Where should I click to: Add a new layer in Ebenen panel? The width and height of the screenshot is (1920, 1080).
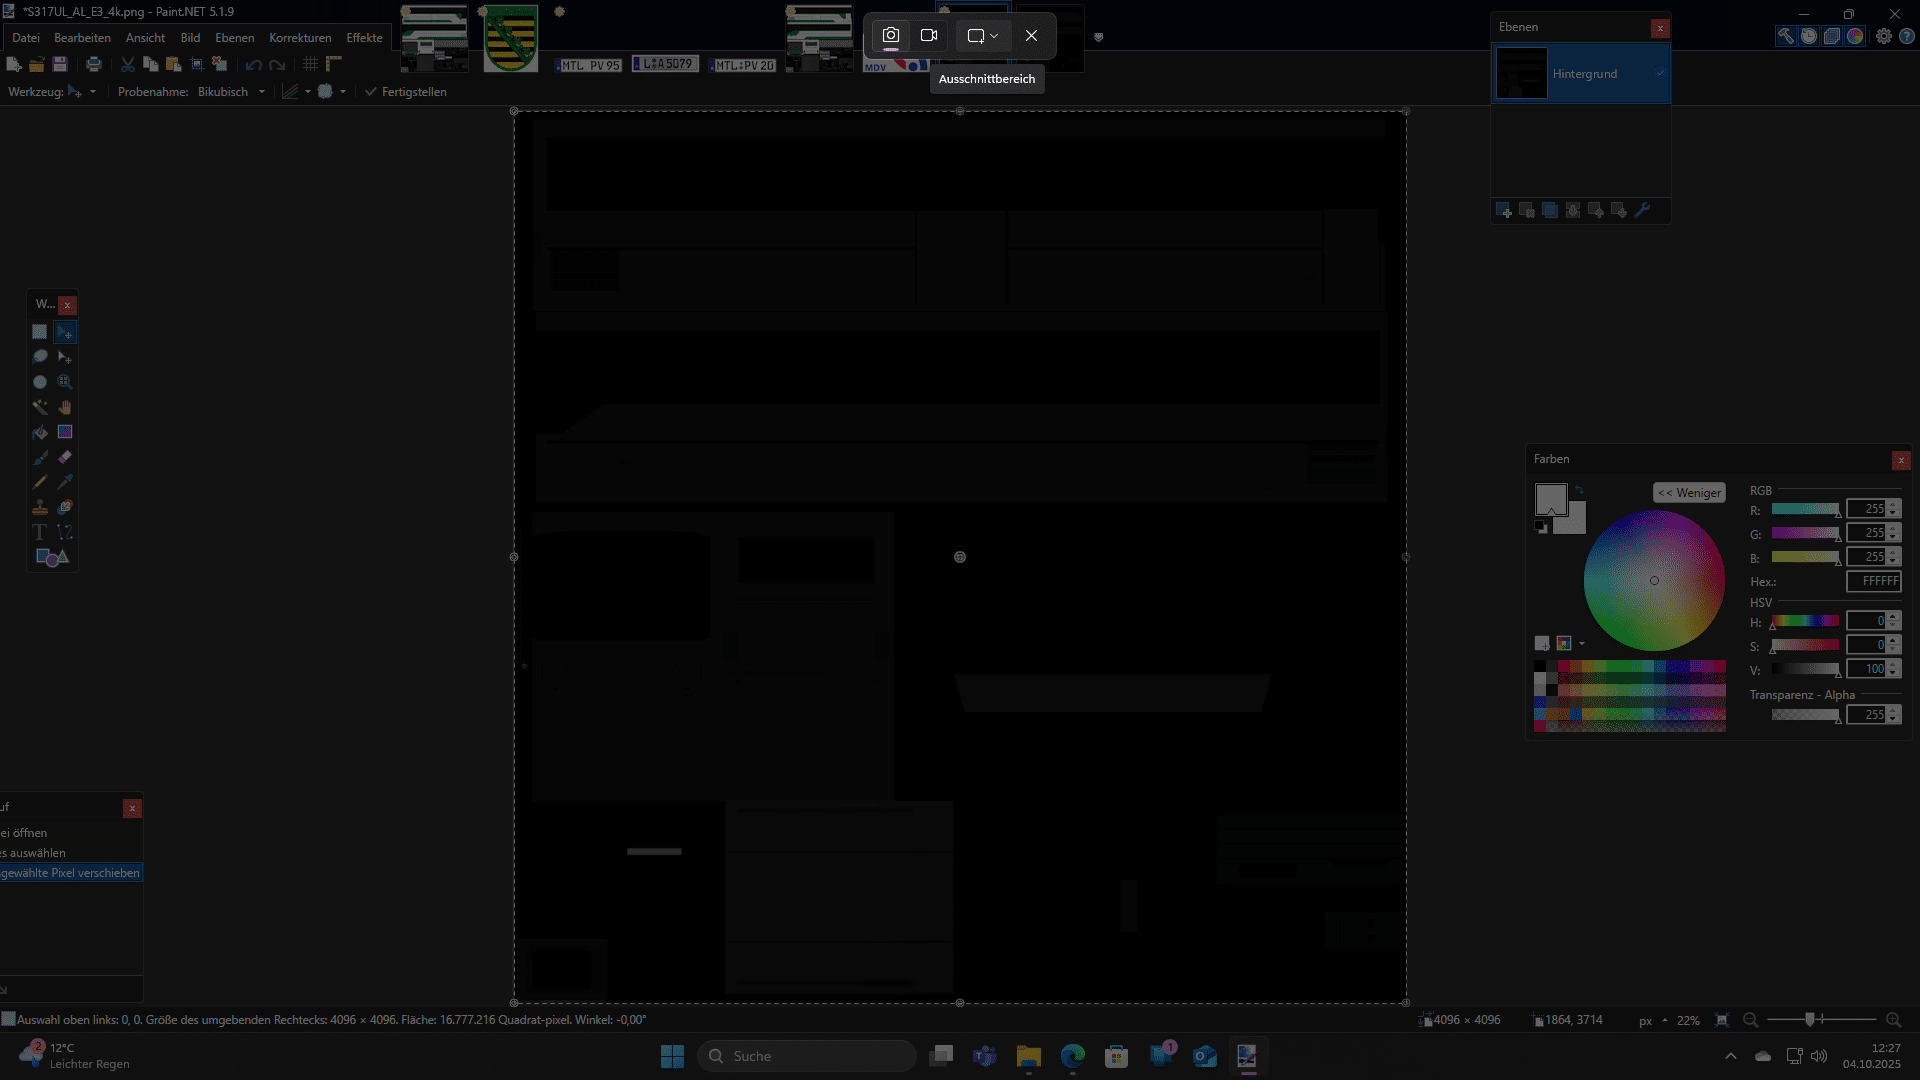coord(1503,210)
